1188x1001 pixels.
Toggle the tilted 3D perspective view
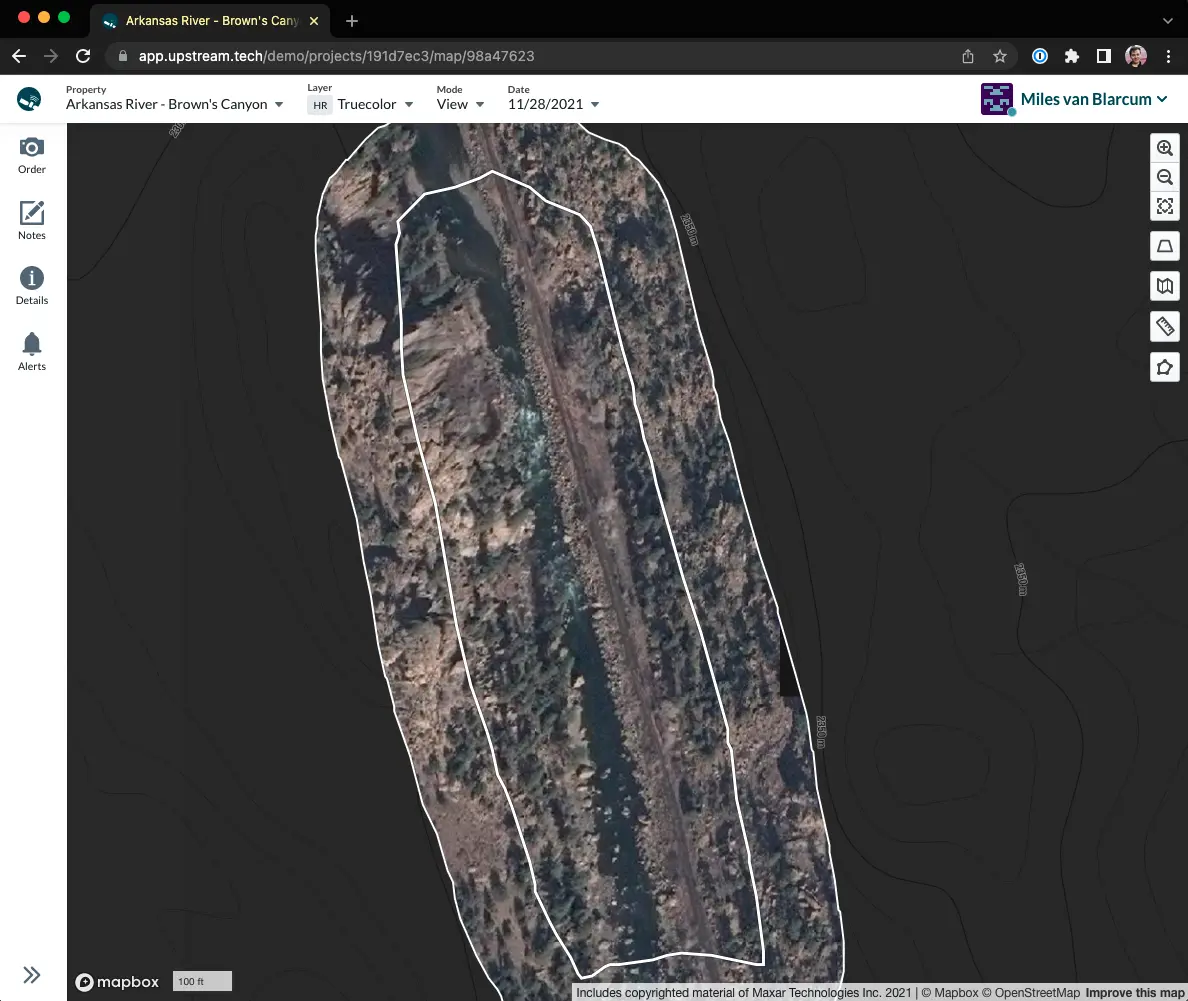[x=1165, y=246]
